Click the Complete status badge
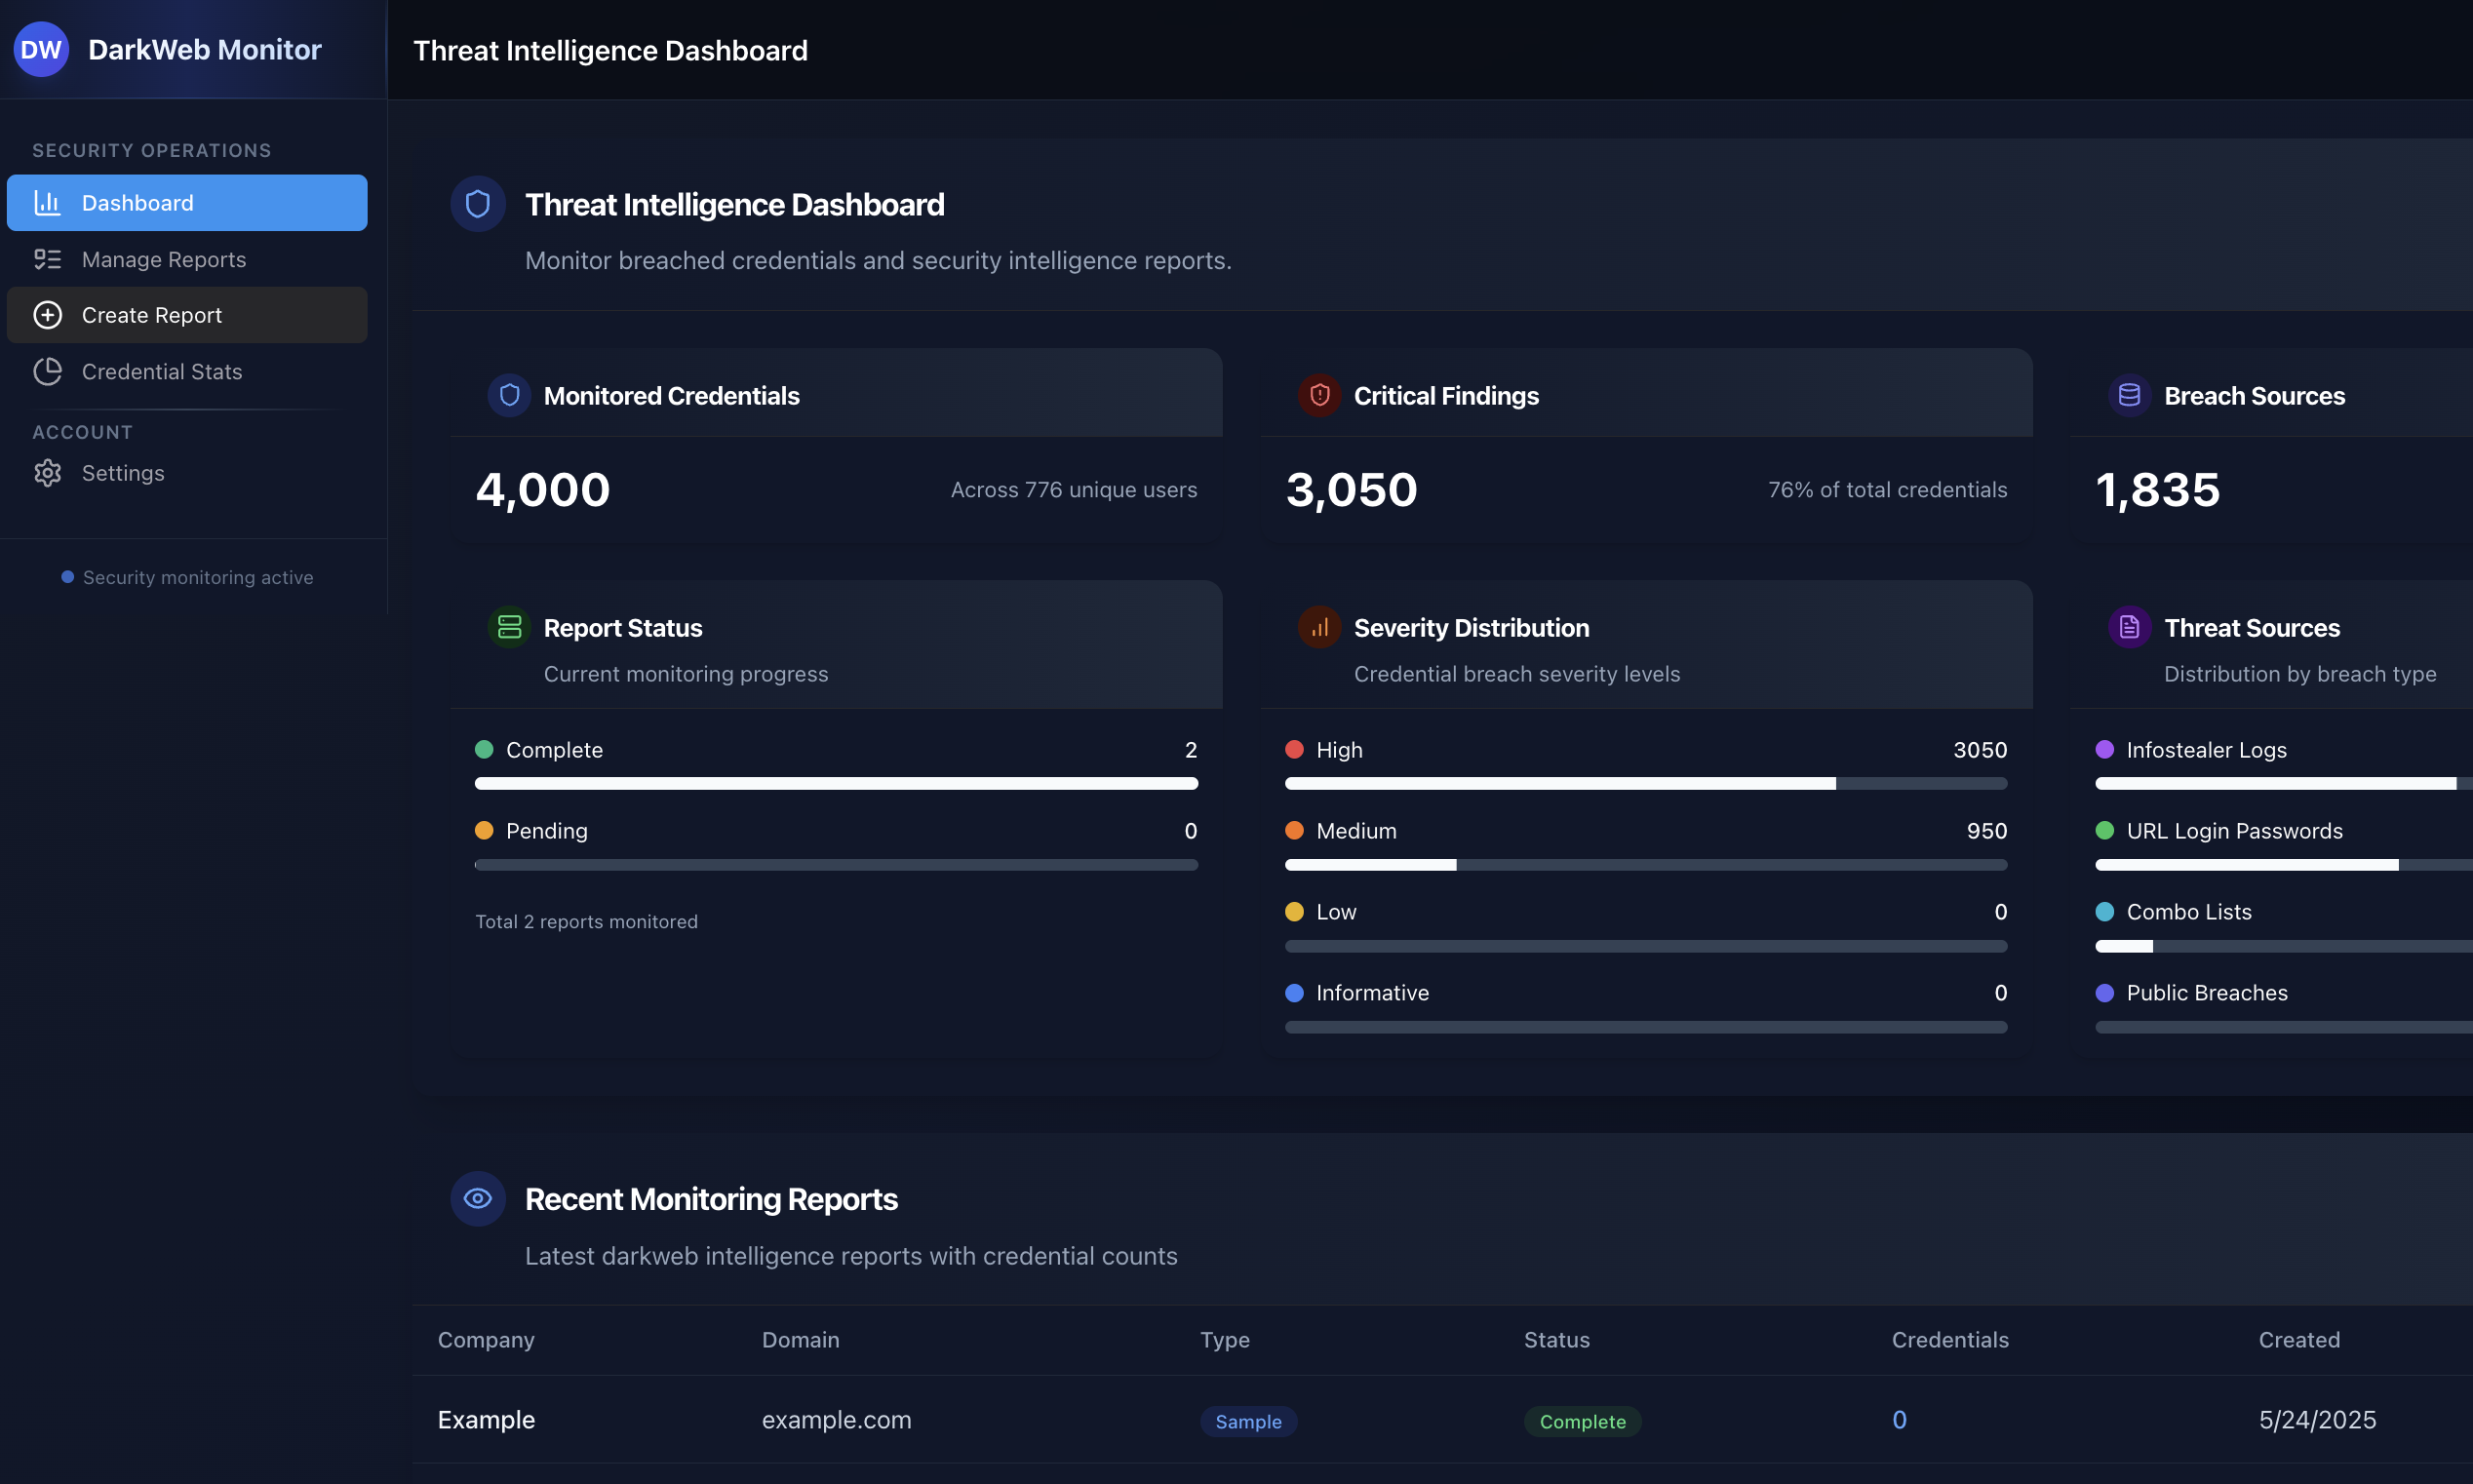 point(1582,1422)
